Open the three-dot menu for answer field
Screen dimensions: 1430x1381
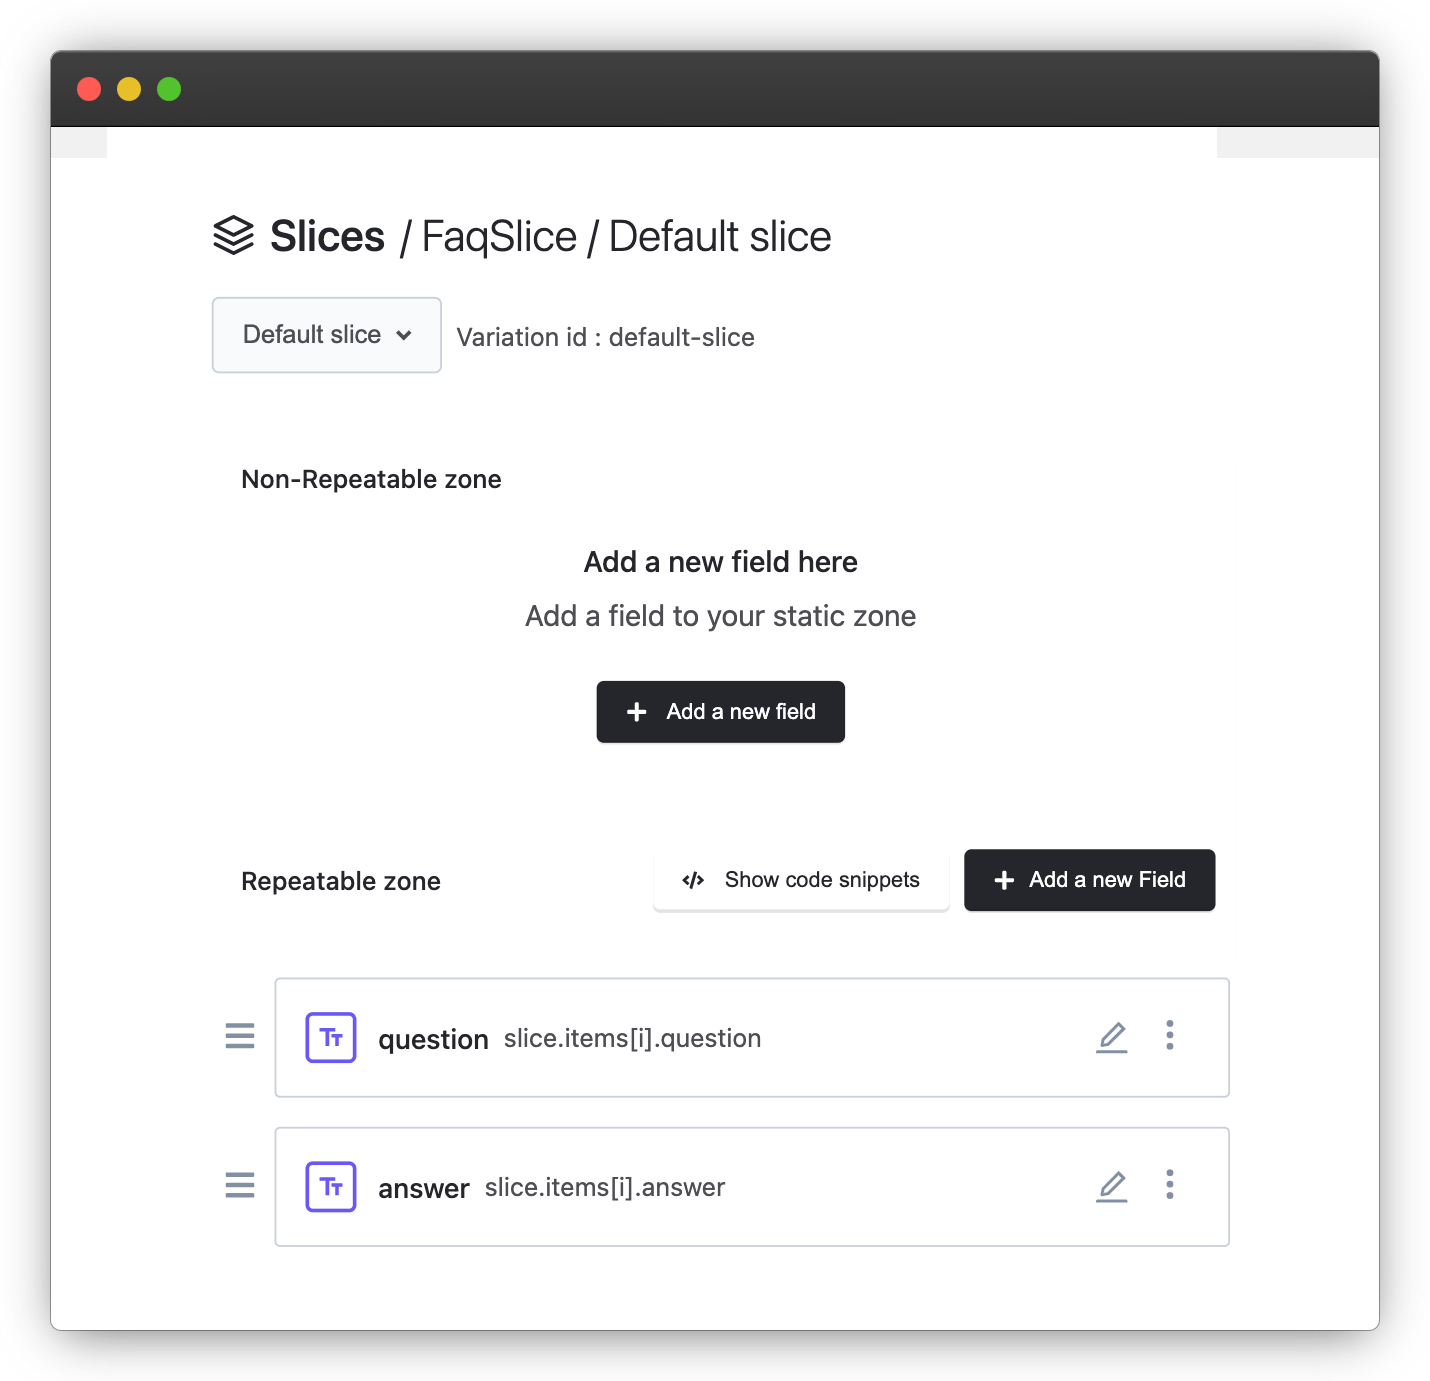[x=1169, y=1186]
